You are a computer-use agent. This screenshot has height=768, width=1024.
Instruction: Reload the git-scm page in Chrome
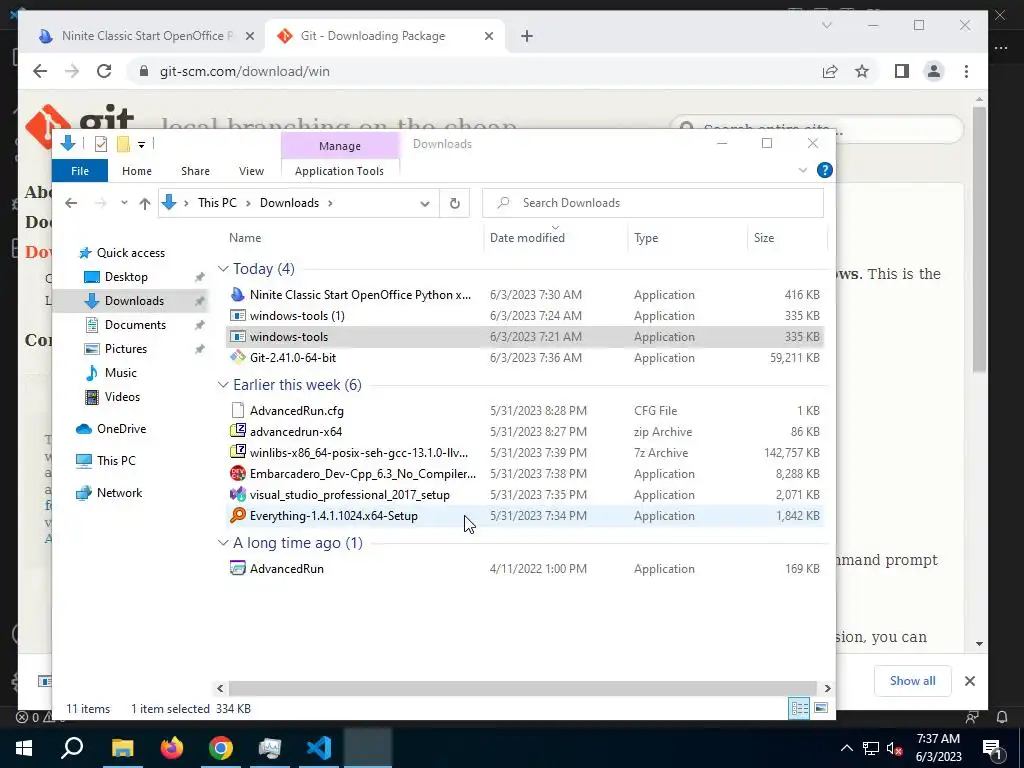(104, 71)
